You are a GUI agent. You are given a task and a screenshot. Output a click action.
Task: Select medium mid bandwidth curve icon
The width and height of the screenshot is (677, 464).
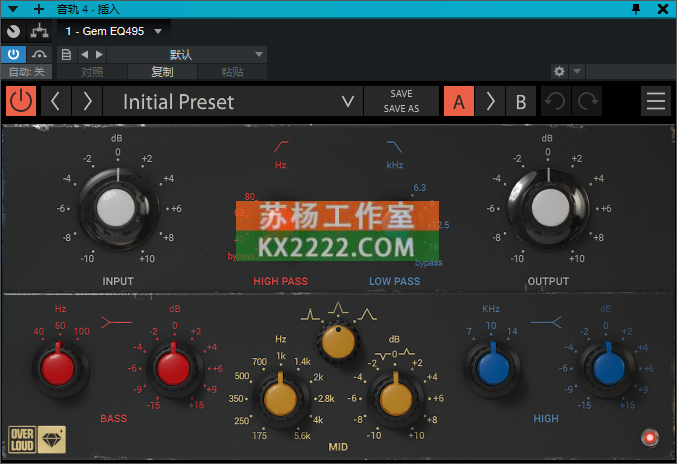338,308
